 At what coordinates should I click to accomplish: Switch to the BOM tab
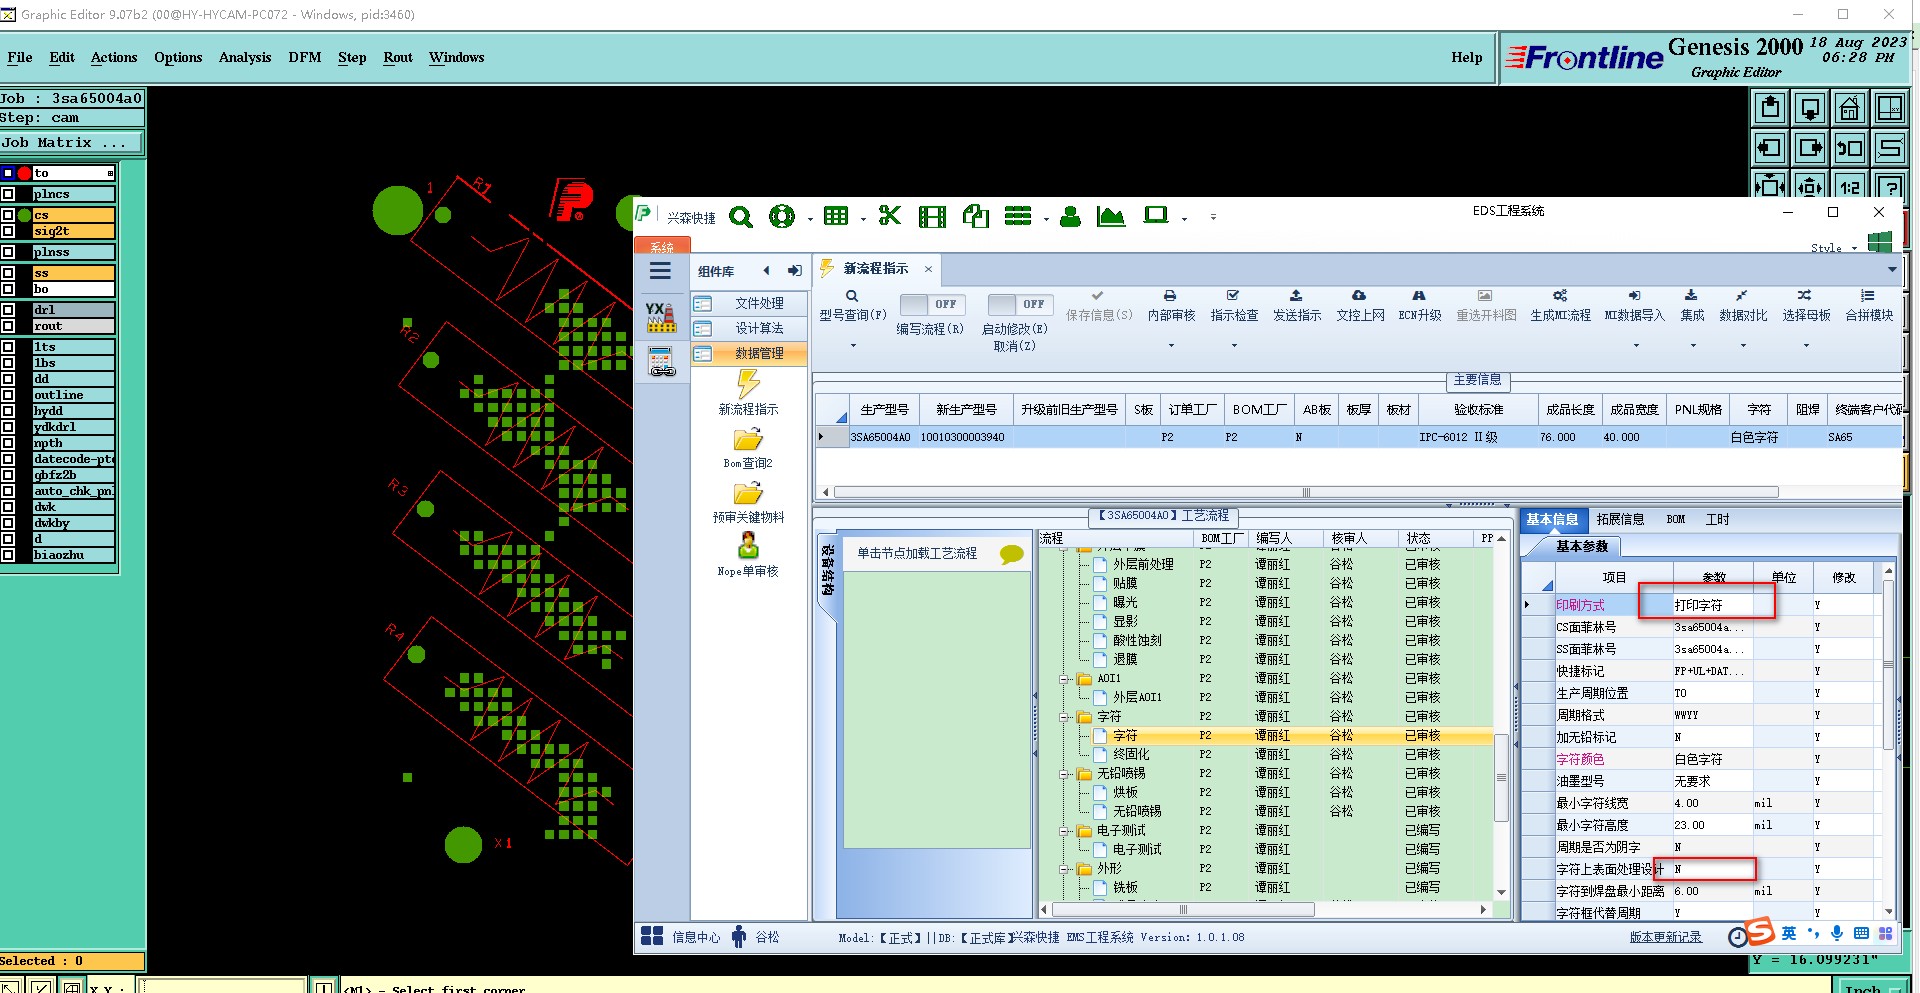(1676, 519)
